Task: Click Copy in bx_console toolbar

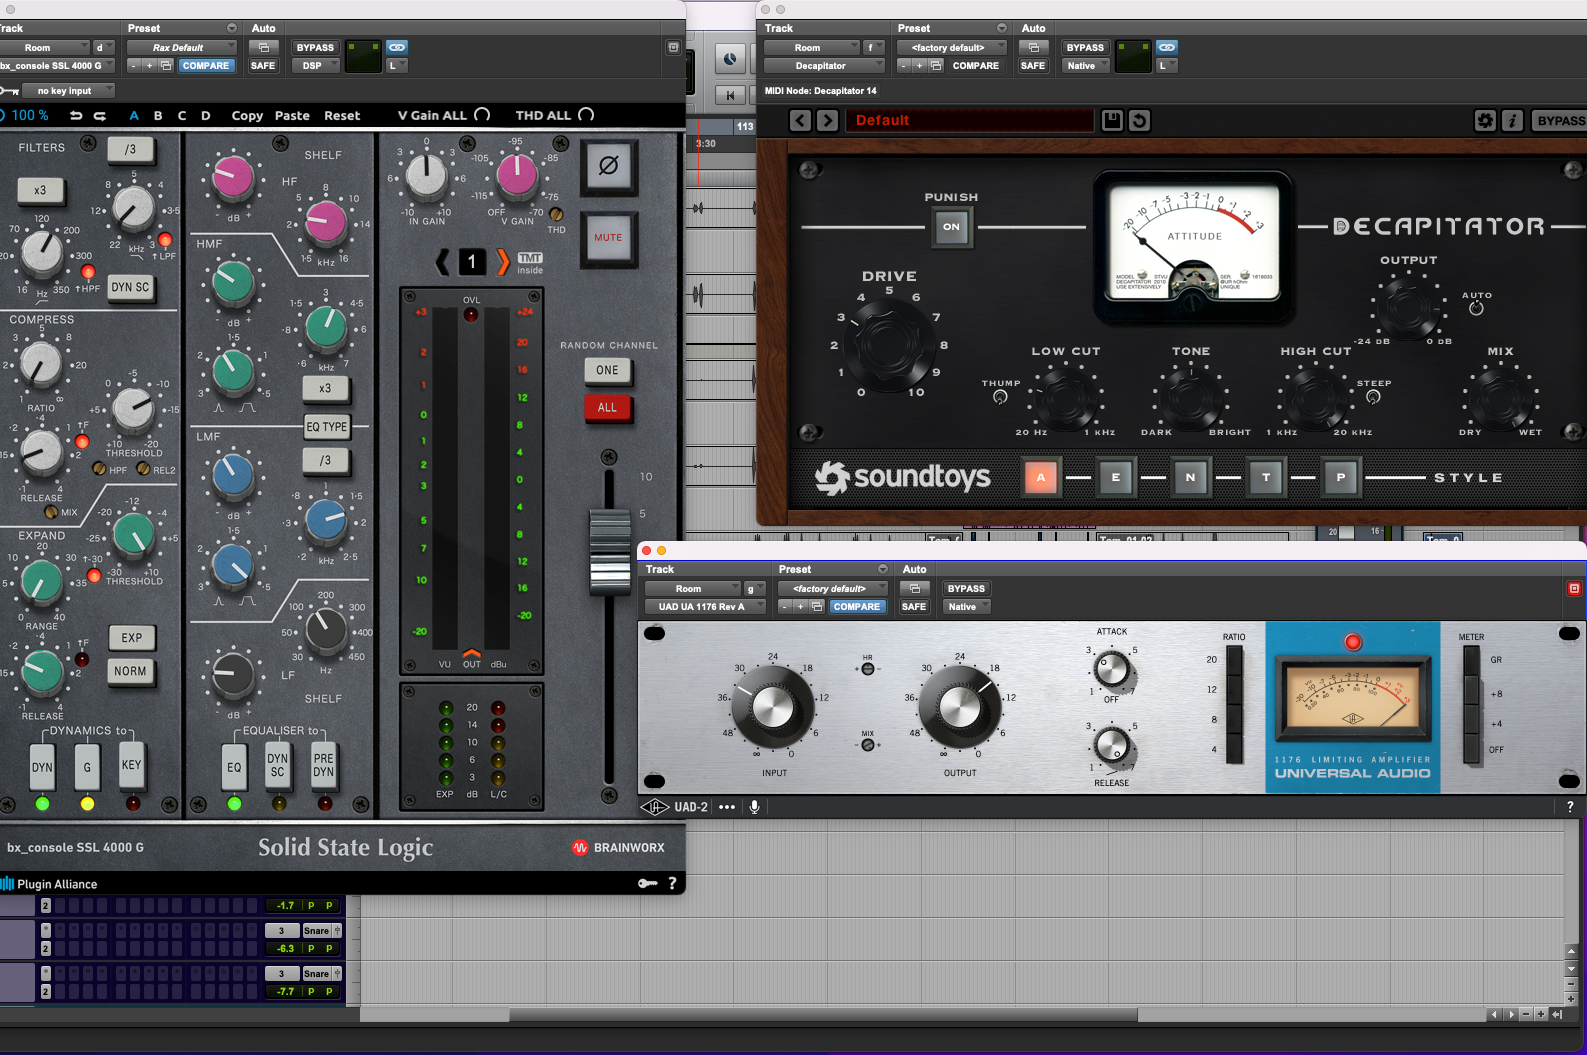Action: coord(247,115)
